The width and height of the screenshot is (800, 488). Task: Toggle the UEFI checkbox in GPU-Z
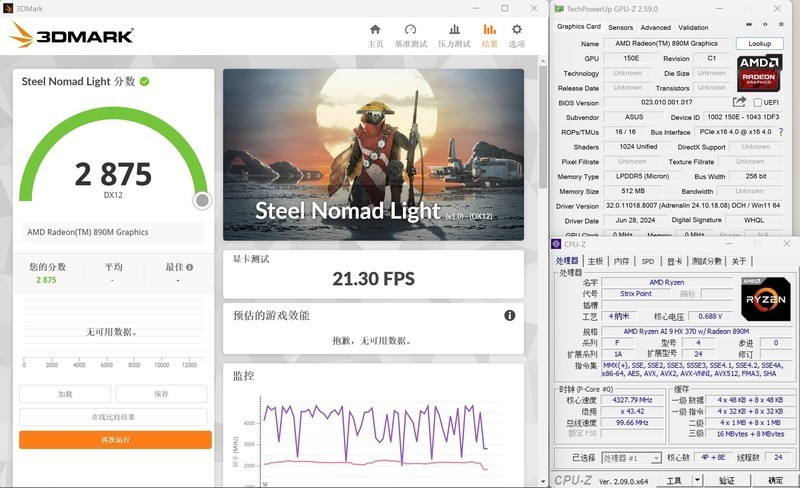pos(758,102)
